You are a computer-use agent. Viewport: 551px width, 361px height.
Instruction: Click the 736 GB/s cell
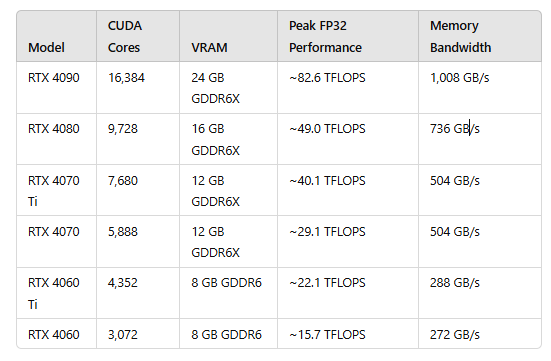click(x=455, y=129)
